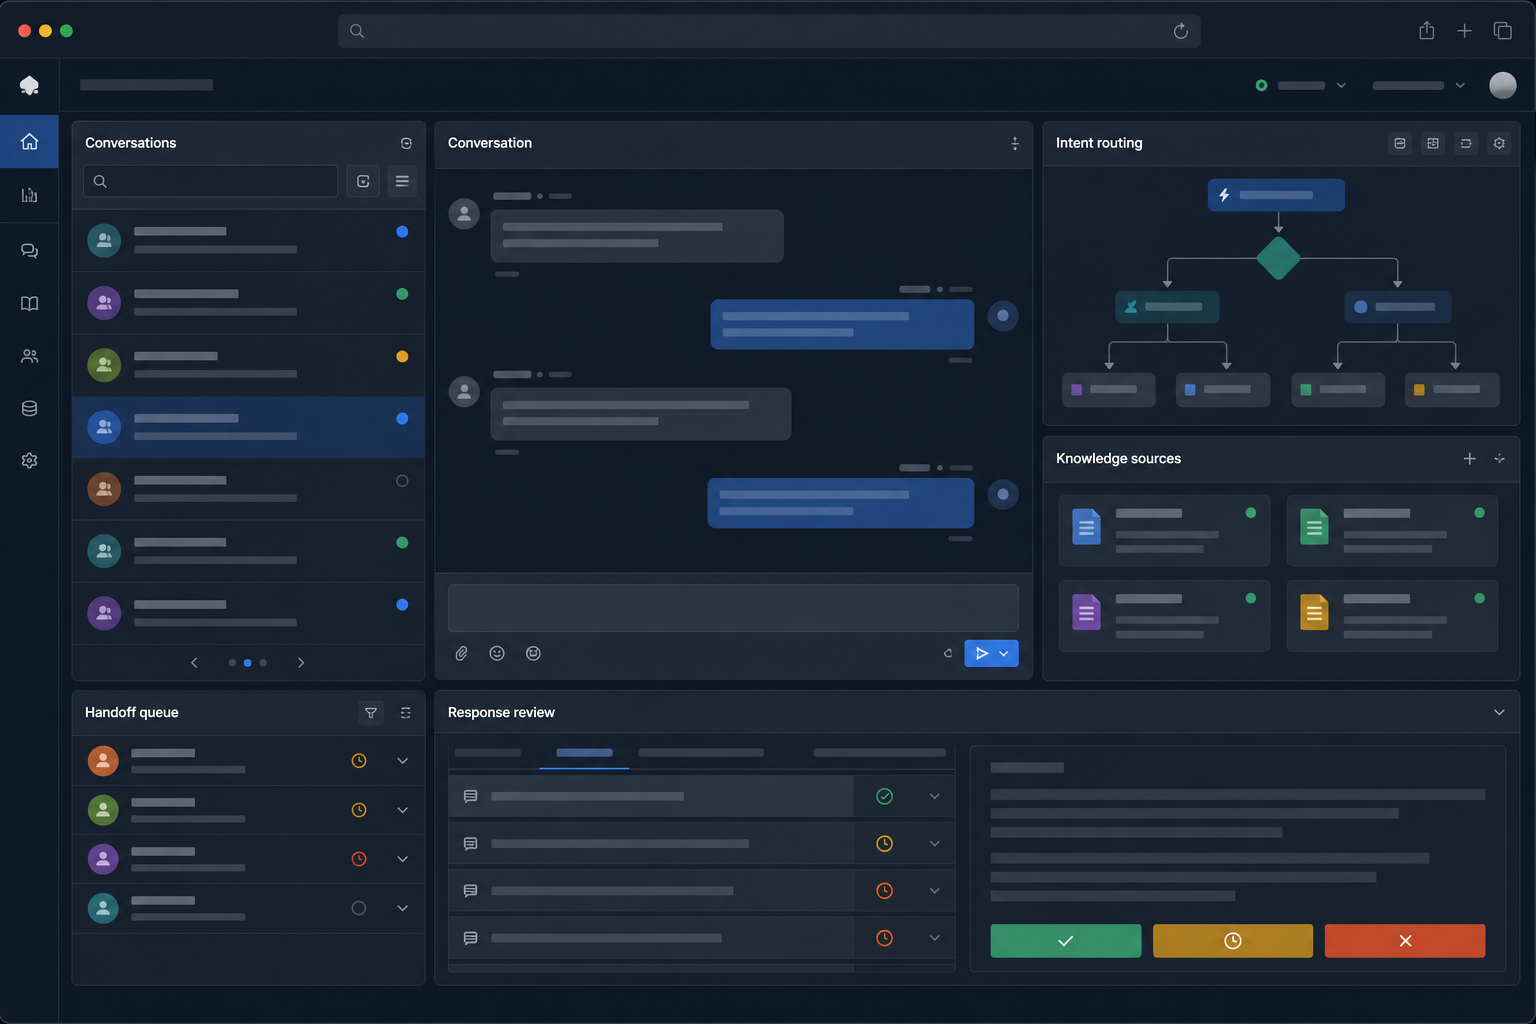1536x1024 pixels.
Task: Select the lightning trigger node in Intent routing
Action: coord(1276,195)
